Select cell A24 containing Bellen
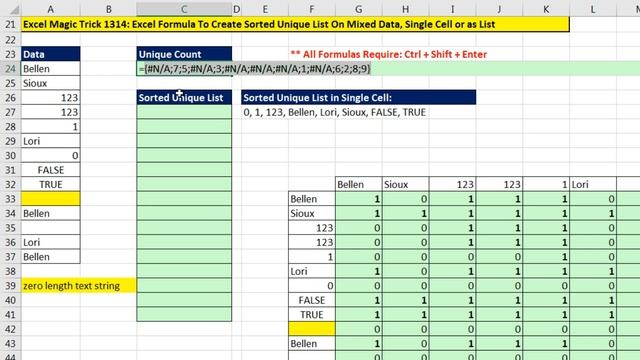Screen dimensions: 640x360 [51, 69]
